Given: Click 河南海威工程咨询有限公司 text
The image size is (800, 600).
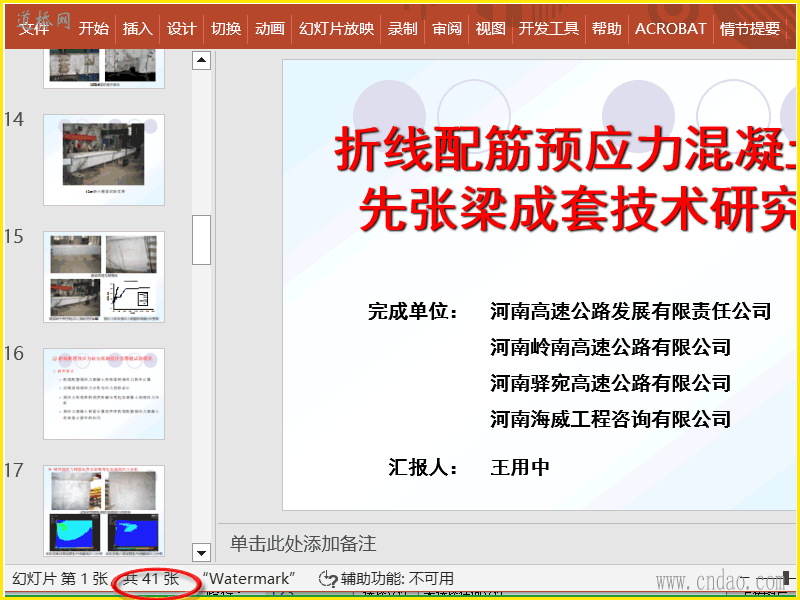Looking at the screenshot, I should [610, 419].
